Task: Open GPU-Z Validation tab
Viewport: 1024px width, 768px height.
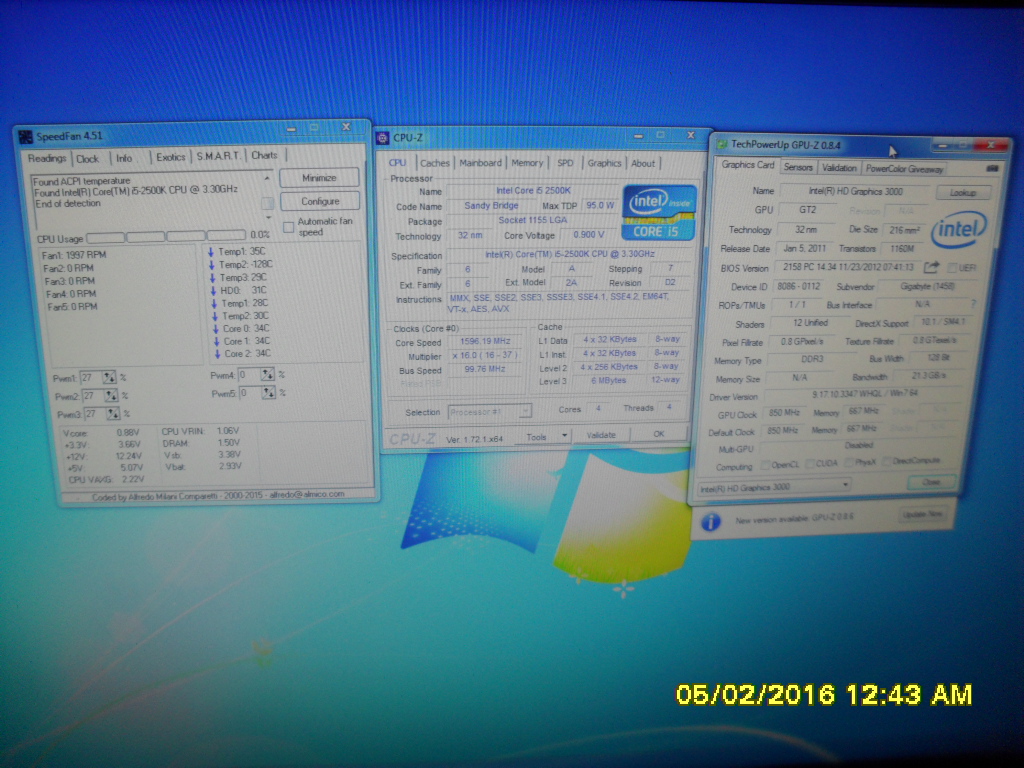Action: 839,168
